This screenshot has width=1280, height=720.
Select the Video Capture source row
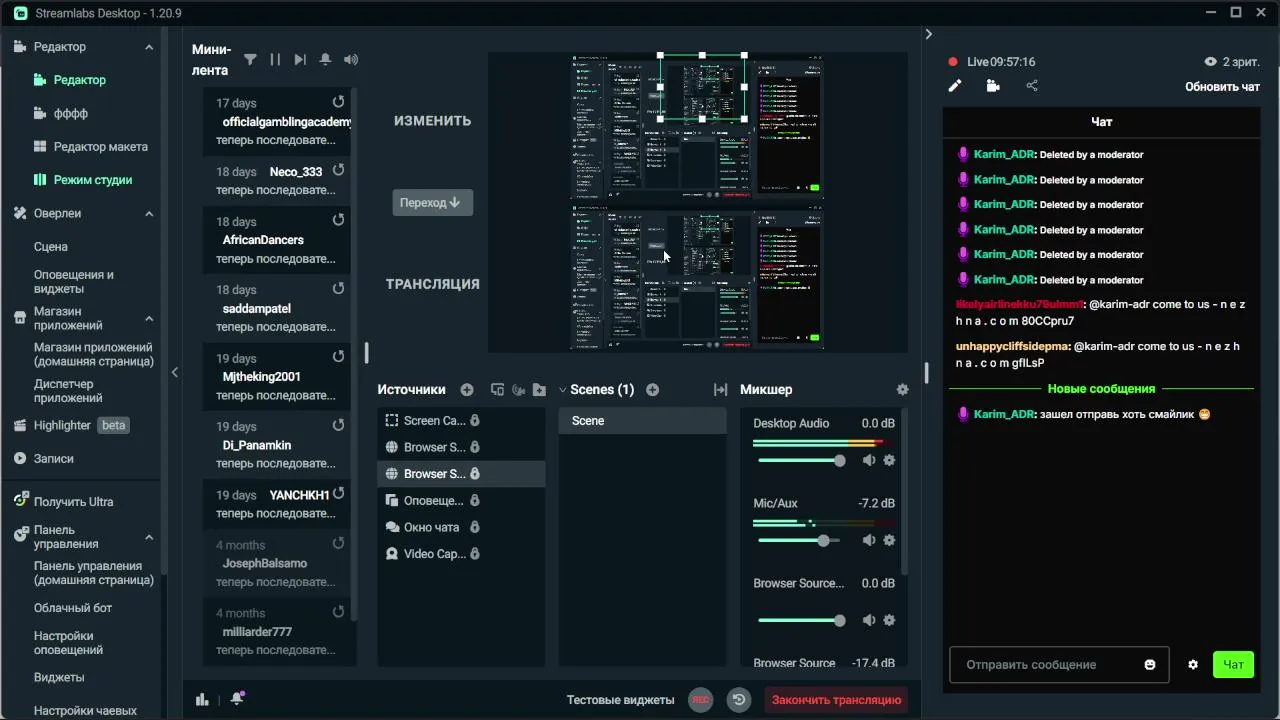coord(461,554)
